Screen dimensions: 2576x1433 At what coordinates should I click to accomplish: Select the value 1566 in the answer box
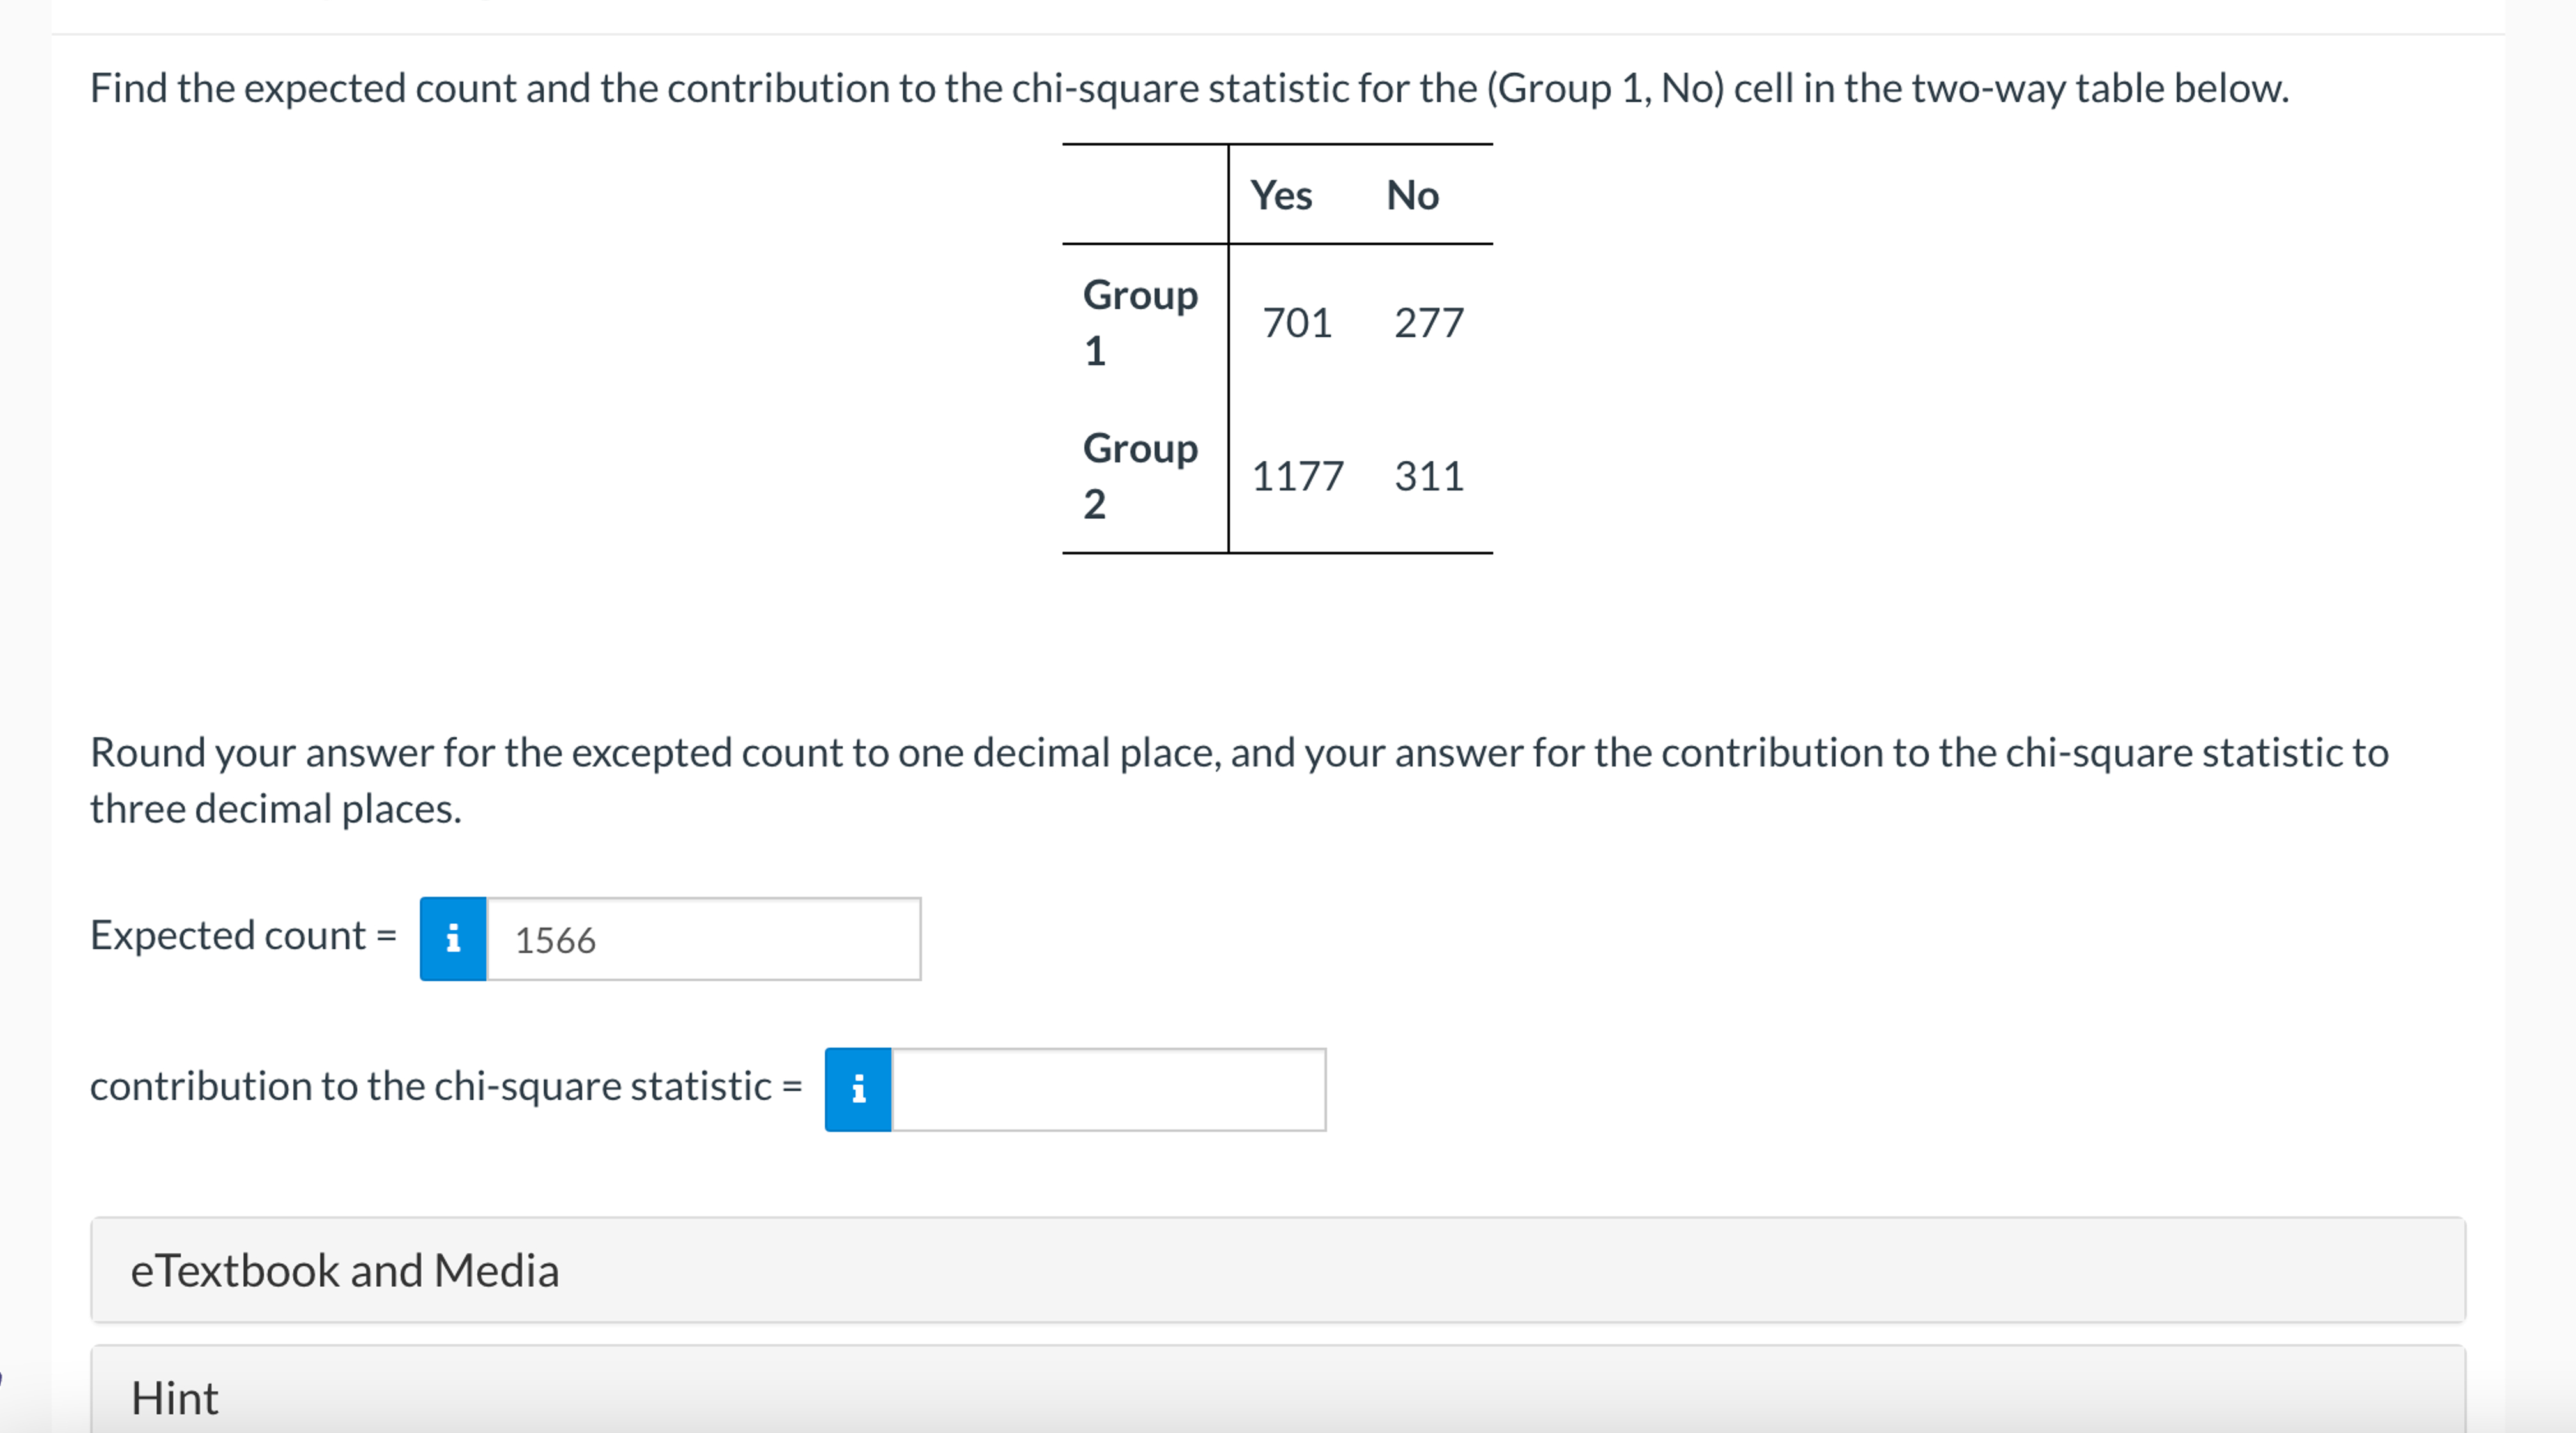(x=555, y=939)
